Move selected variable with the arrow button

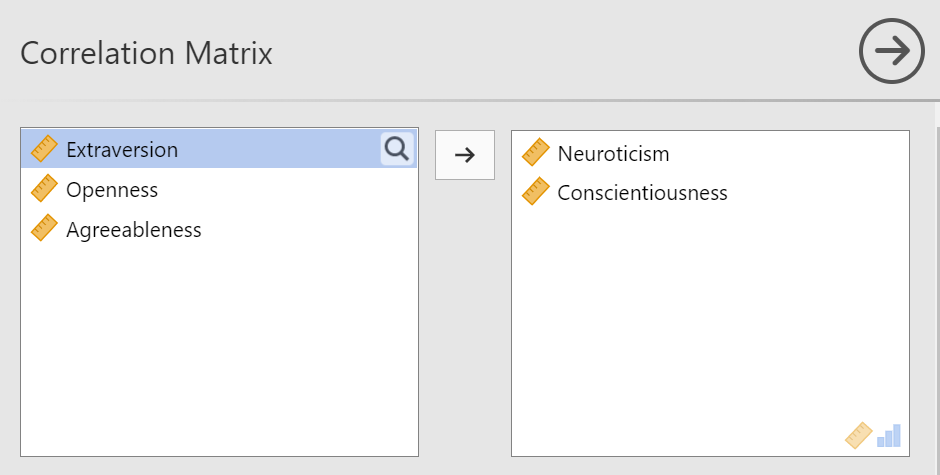465,155
